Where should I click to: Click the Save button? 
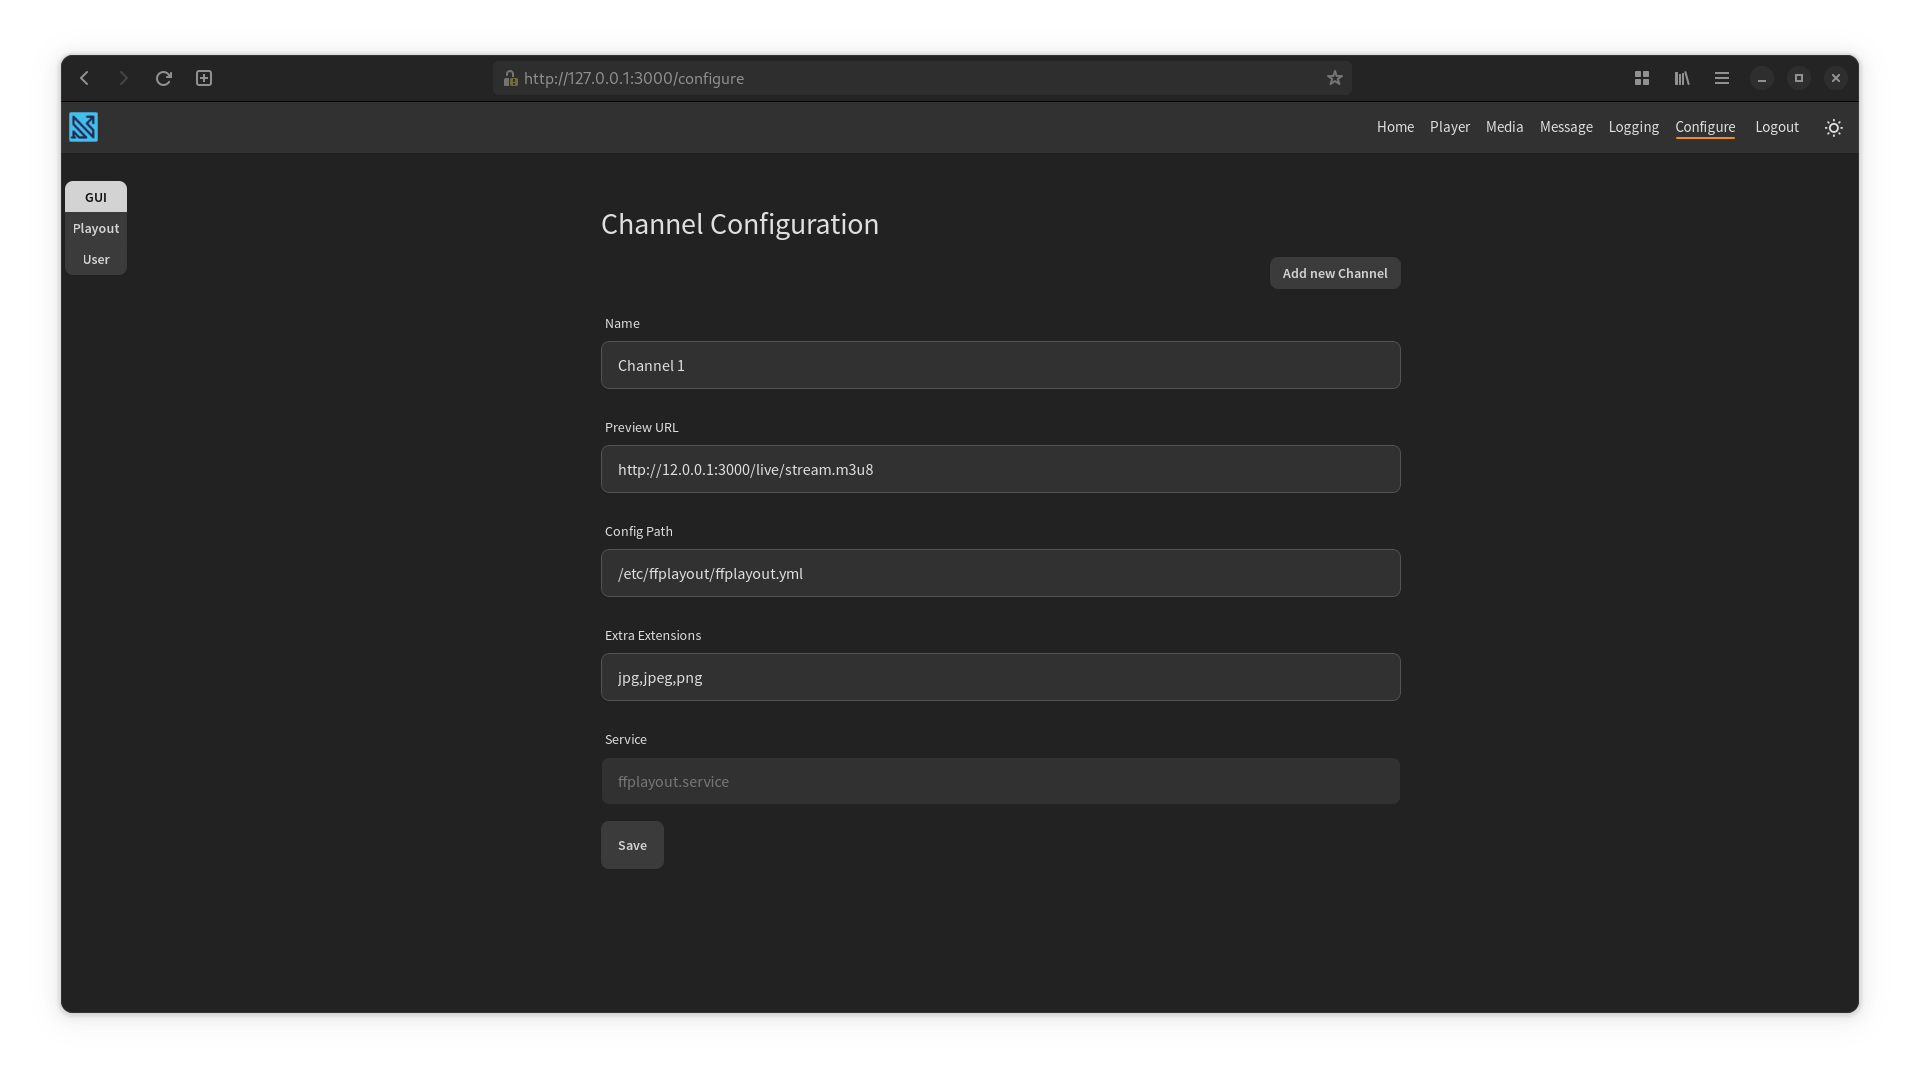tap(632, 845)
